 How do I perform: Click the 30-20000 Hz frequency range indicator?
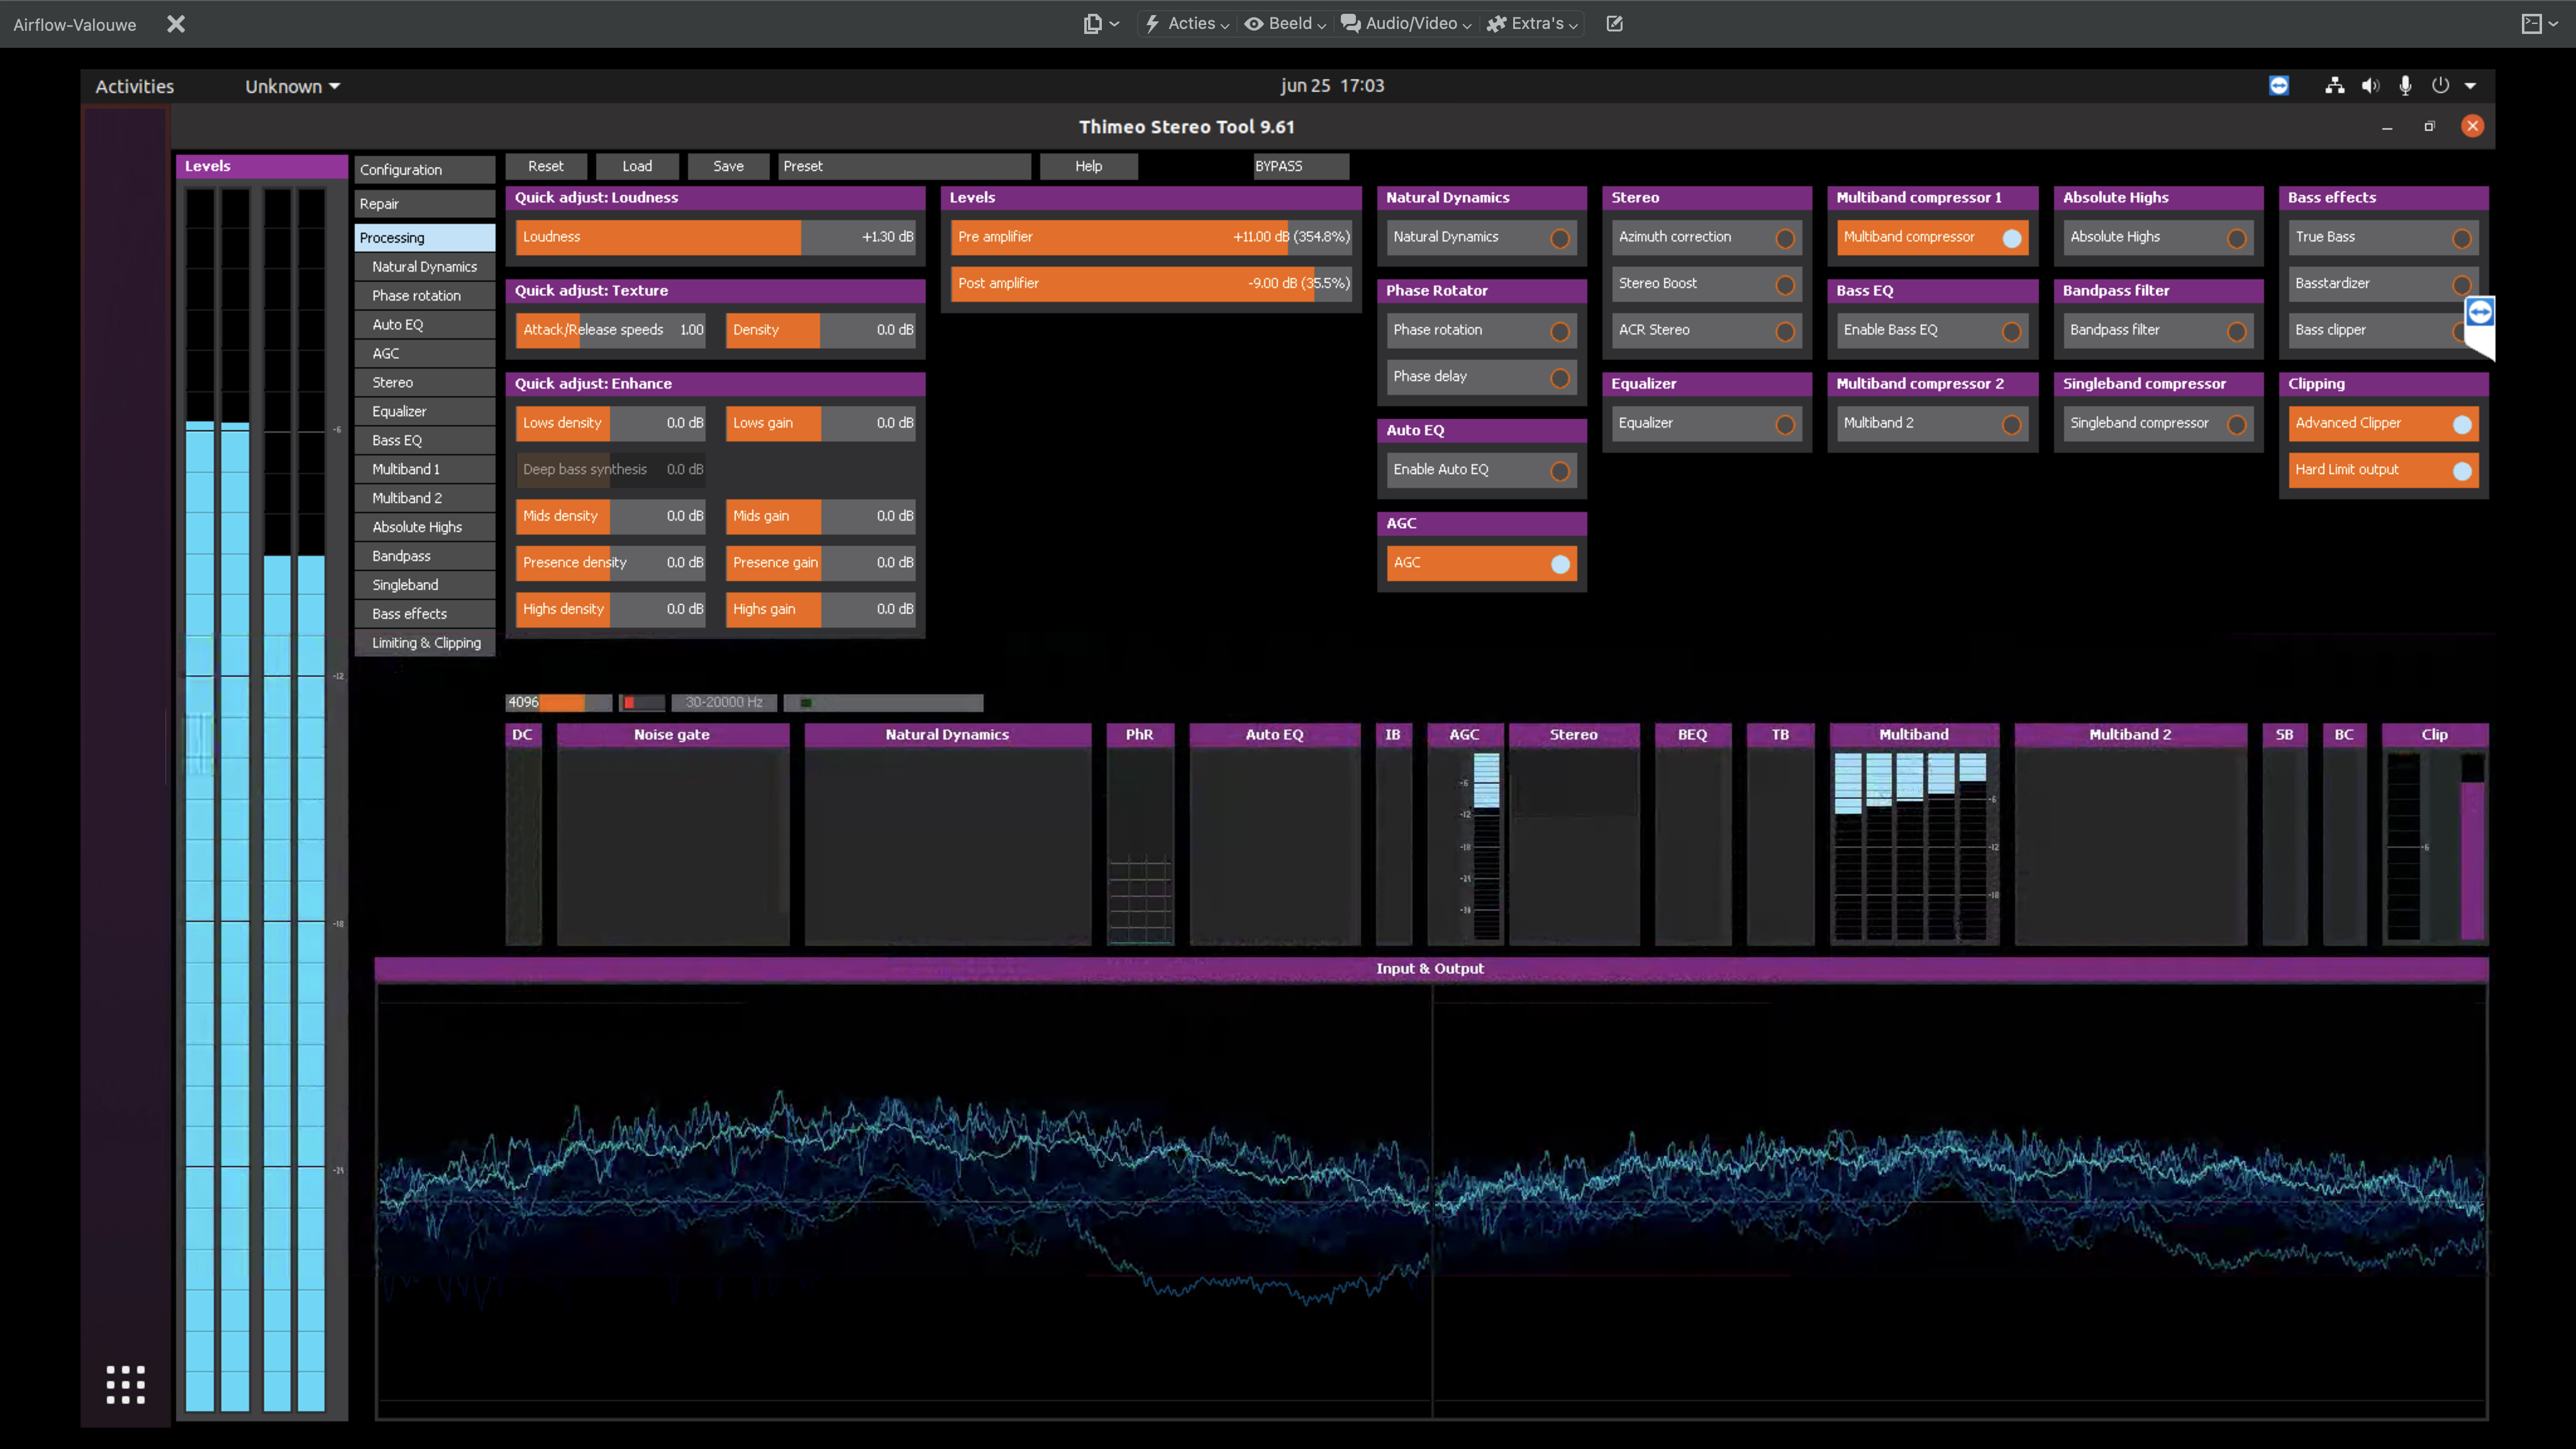point(724,702)
